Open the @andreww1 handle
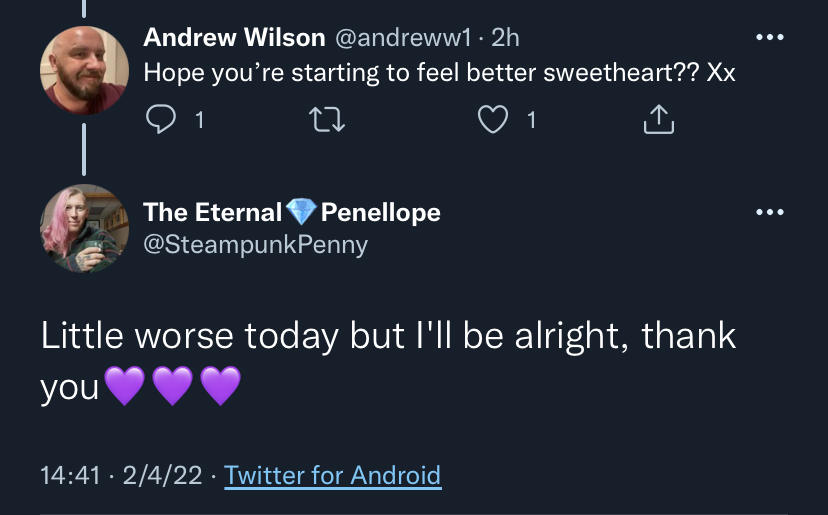Screen dimensions: 828x515 tap(402, 38)
